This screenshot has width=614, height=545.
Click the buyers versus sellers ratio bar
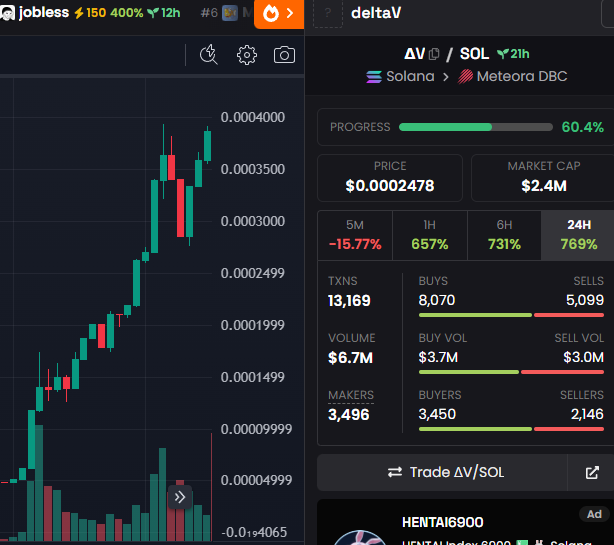[511, 429]
